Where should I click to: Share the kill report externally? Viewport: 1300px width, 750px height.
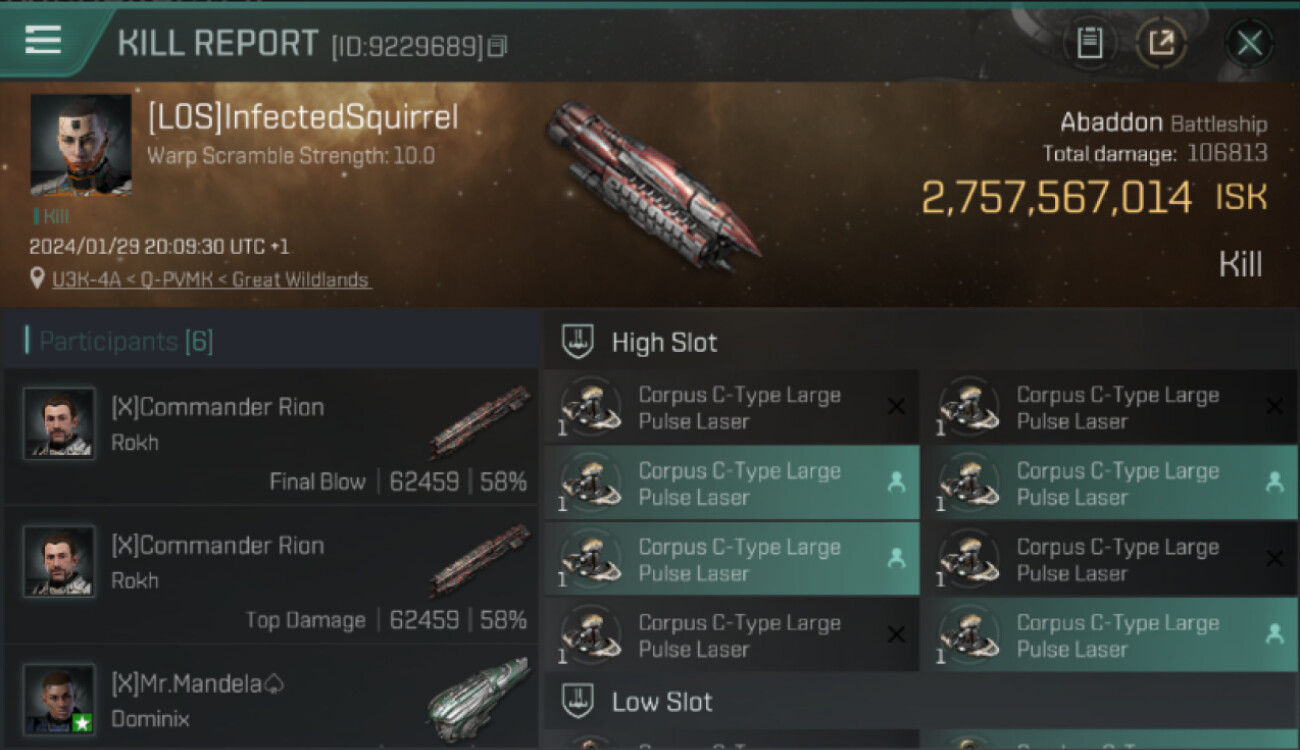point(1161,43)
